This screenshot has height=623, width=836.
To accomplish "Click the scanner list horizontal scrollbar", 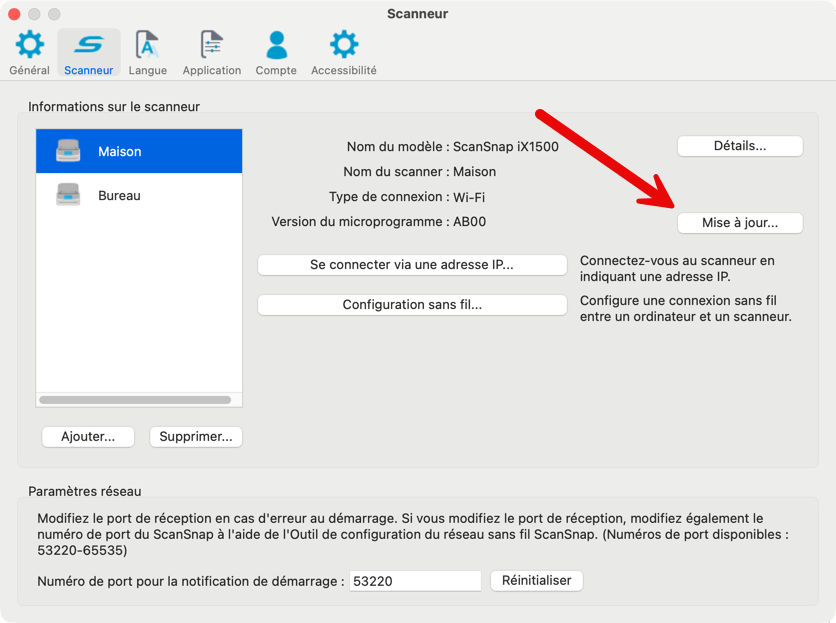I will [x=135, y=400].
